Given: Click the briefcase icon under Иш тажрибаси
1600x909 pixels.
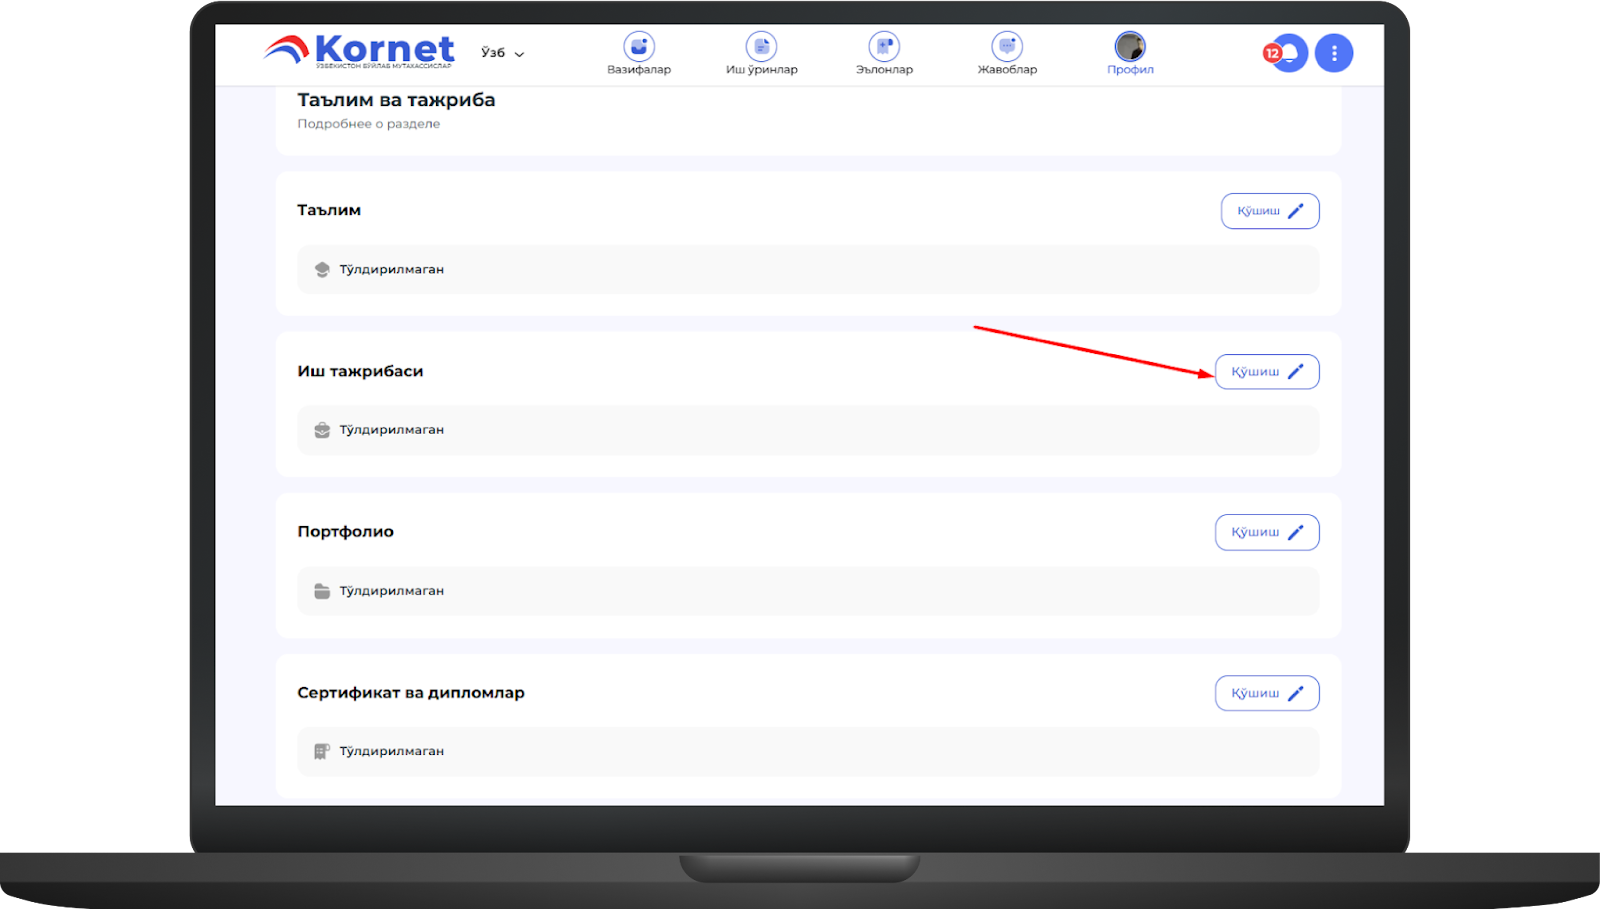Looking at the screenshot, I should pos(322,430).
